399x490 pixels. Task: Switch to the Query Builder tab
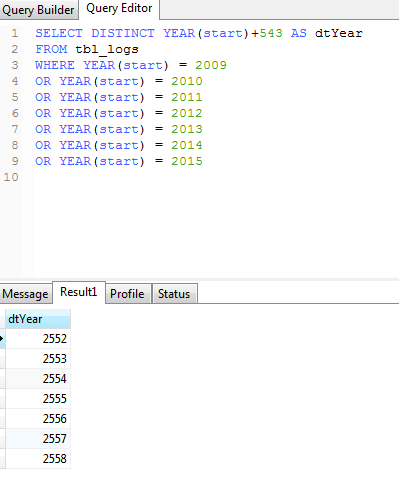39,10
